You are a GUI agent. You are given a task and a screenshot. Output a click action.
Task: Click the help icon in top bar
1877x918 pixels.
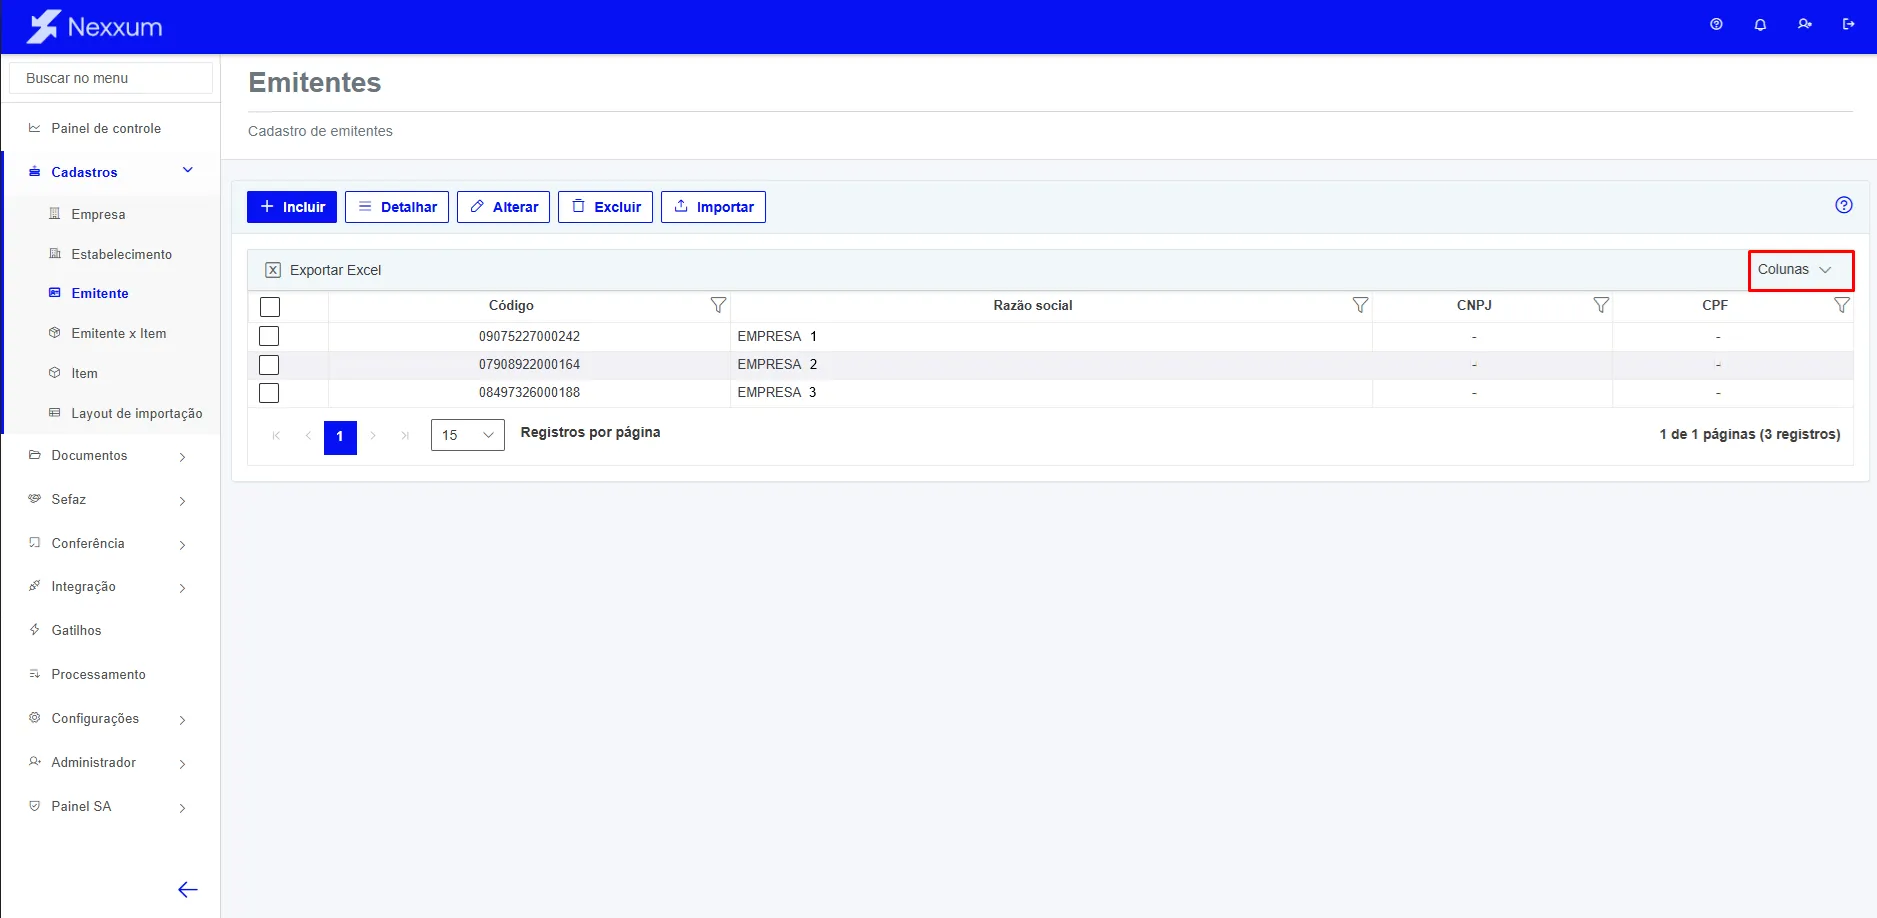pos(1716,24)
